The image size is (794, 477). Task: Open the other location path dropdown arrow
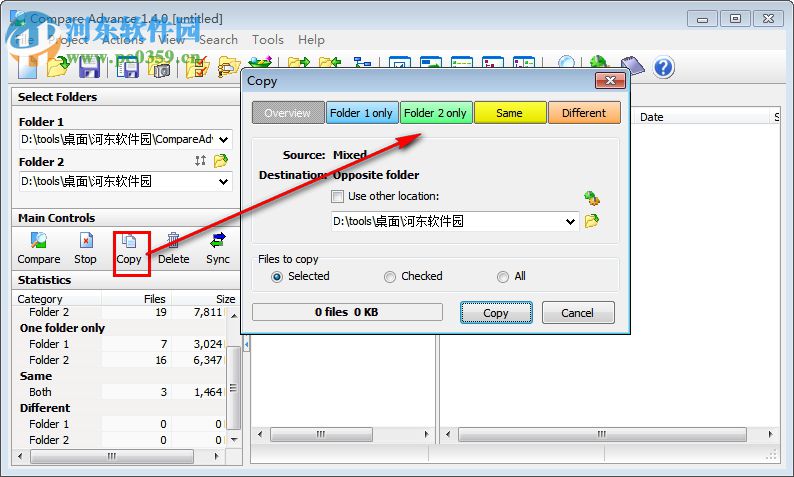(x=570, y=221)
